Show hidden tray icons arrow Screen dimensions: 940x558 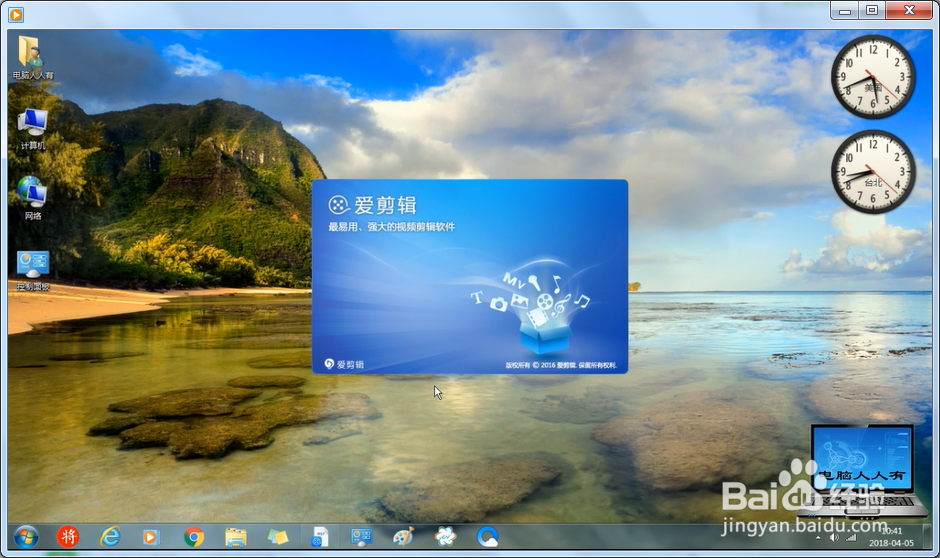coord(818,538)
